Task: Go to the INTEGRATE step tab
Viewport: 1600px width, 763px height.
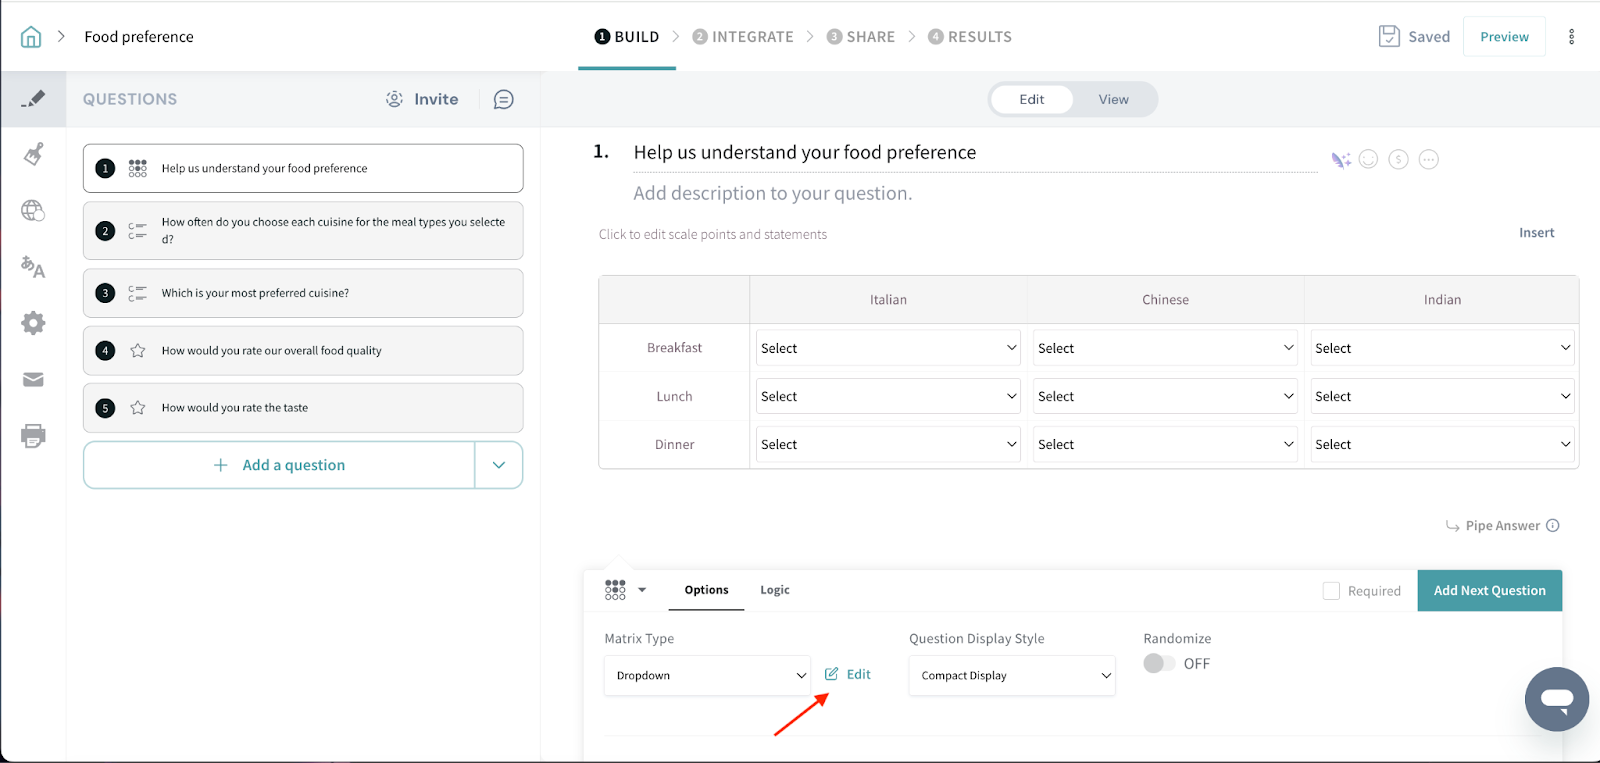Action: click(x=743, y=37)
